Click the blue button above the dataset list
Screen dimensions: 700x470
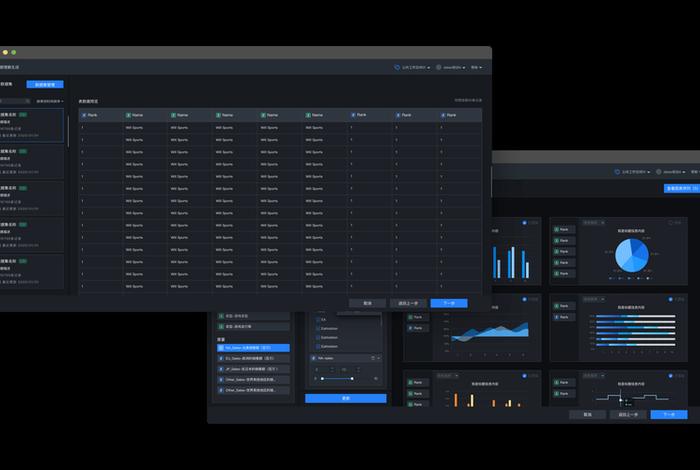point(44,85)
